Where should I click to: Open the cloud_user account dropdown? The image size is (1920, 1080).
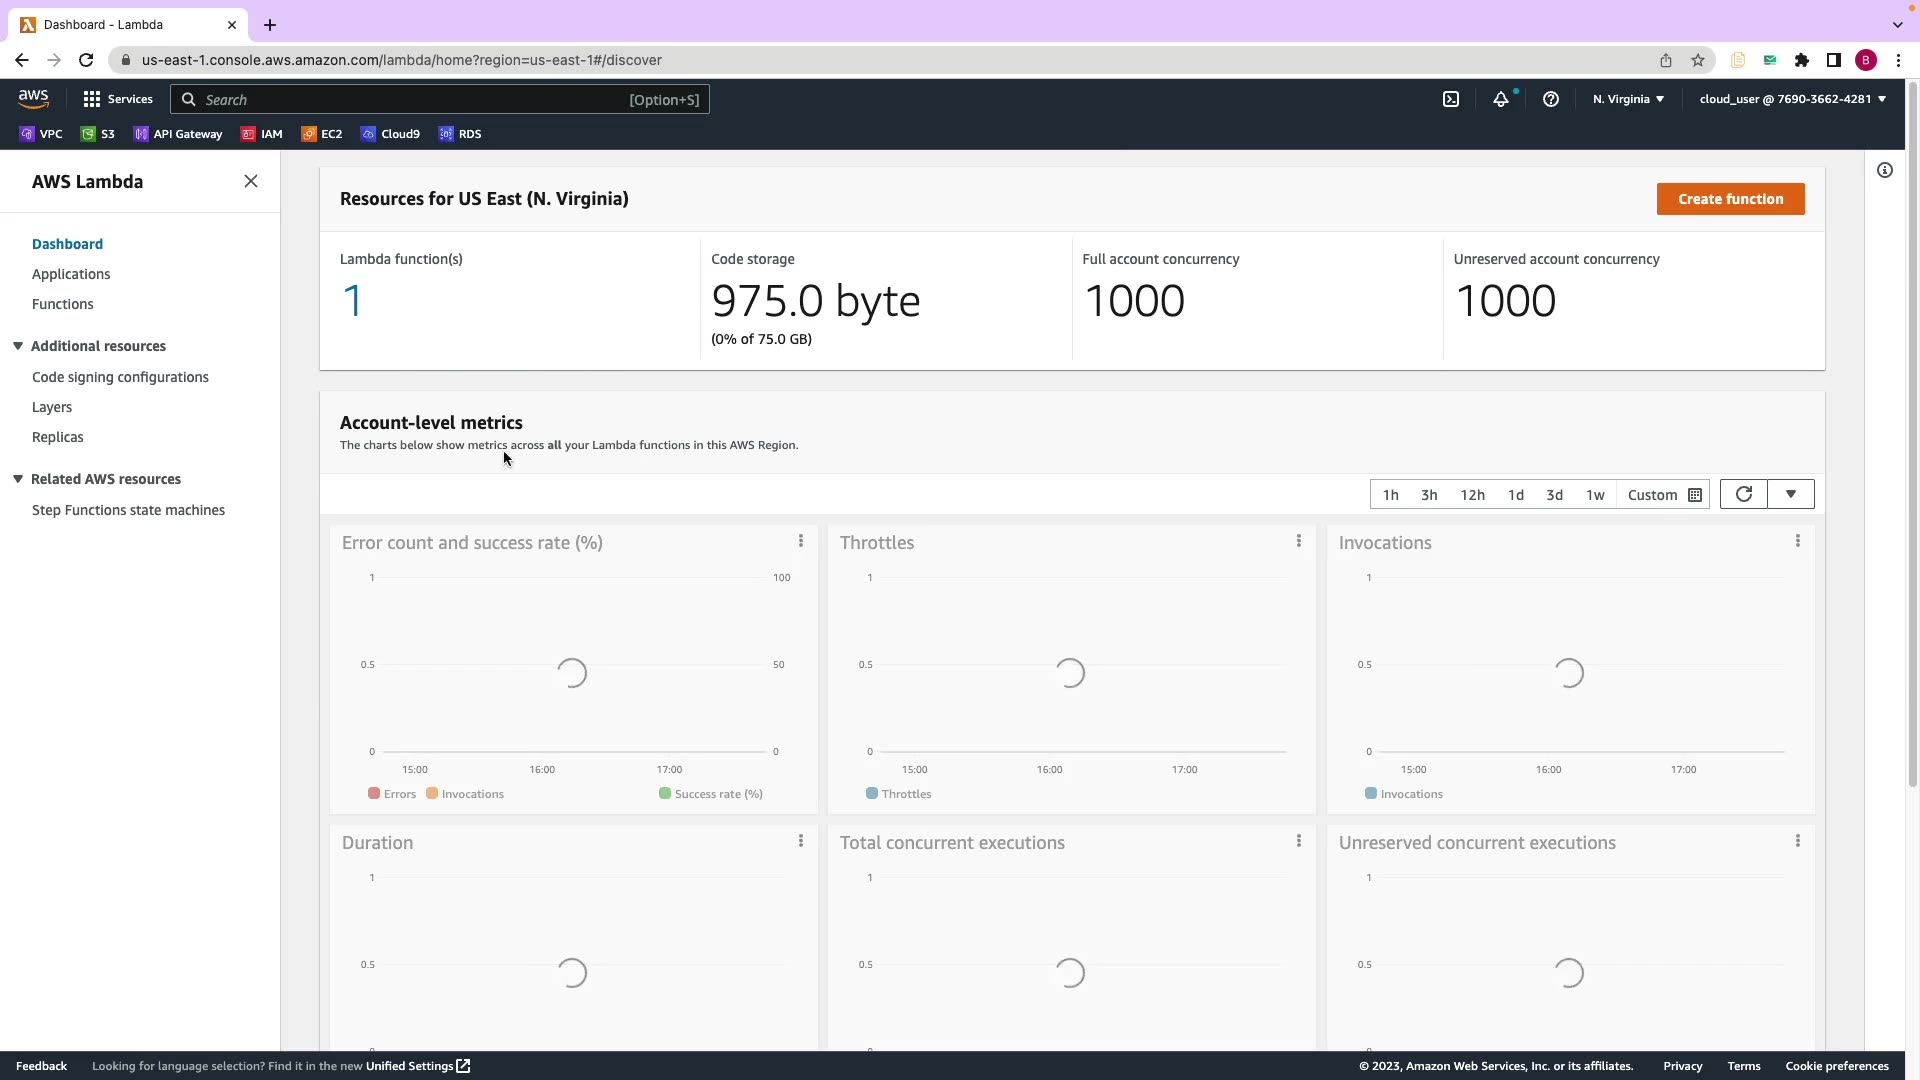pyautogui.click(x=1792, y=99)
